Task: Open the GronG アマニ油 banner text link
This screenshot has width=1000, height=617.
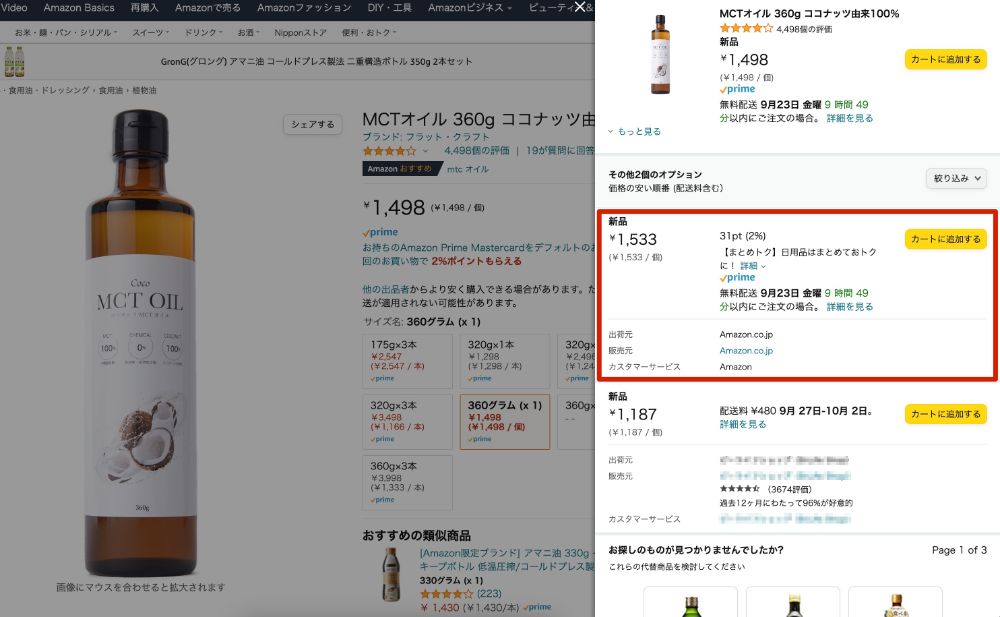Action: coord(316,61)
